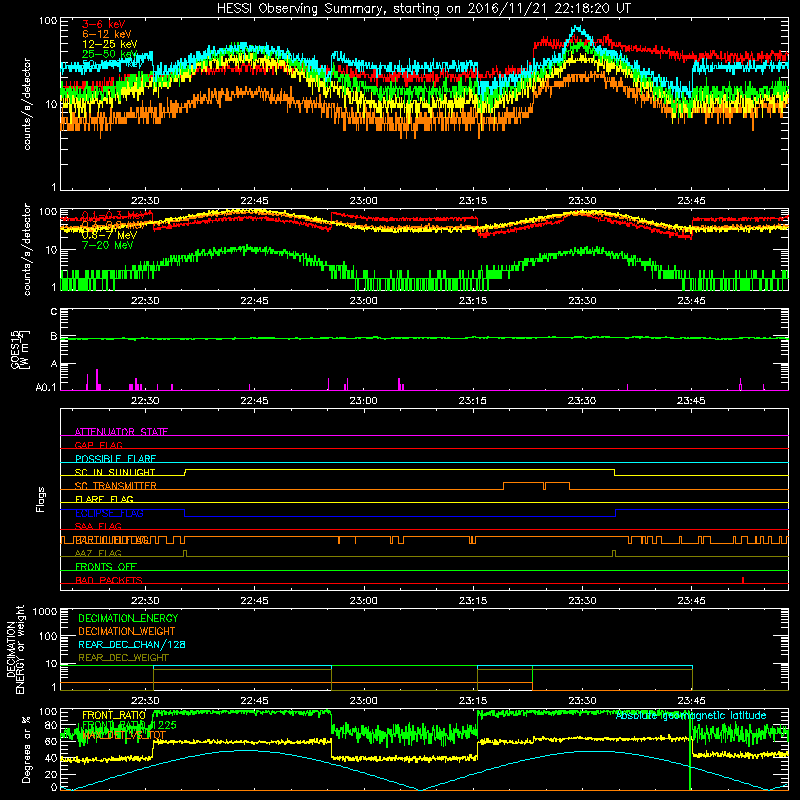This screenshot has height=800, width=800.
Task: Click the 1000 tick label on decimation axis
Action: click(x=45, y=612)
